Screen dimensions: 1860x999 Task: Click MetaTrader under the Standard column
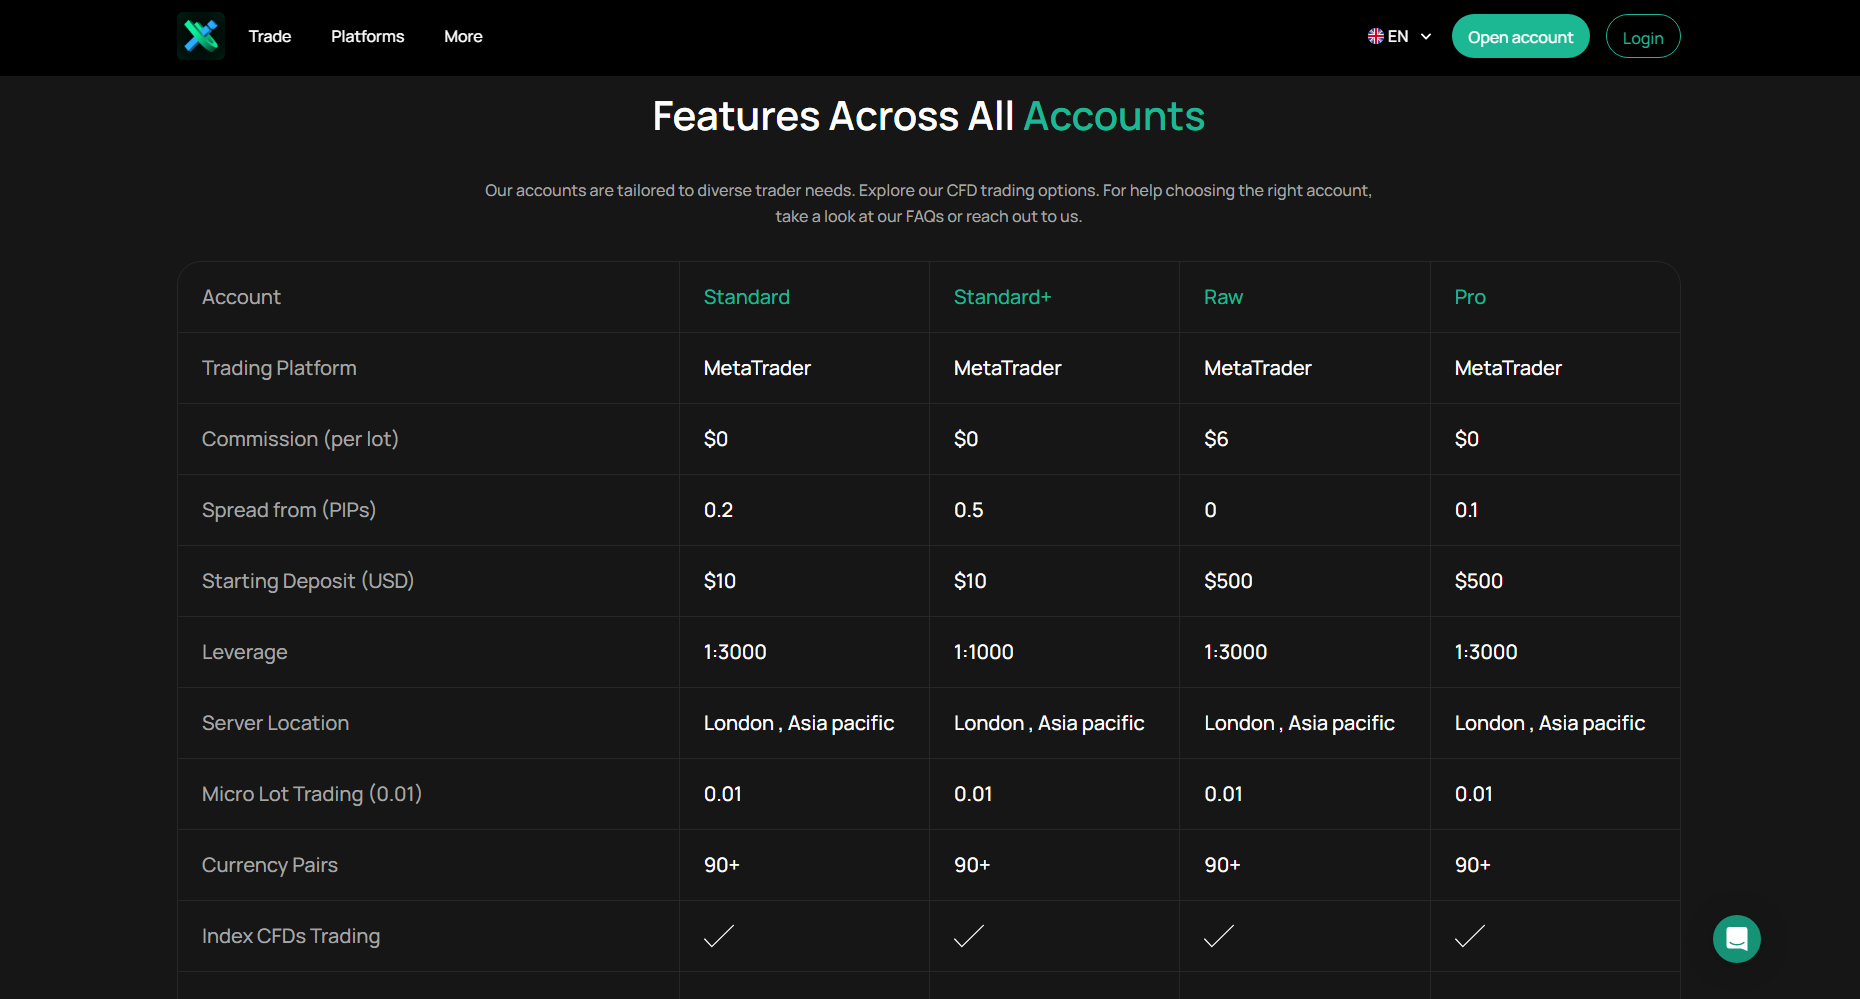click(x=757, y=368)
